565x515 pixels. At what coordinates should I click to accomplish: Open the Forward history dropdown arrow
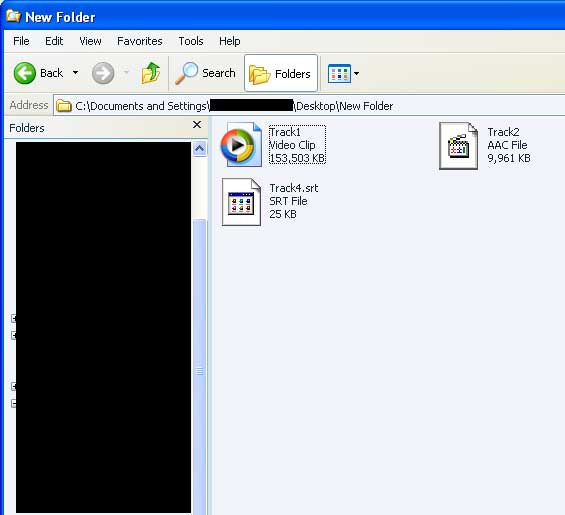coord(126,73)
